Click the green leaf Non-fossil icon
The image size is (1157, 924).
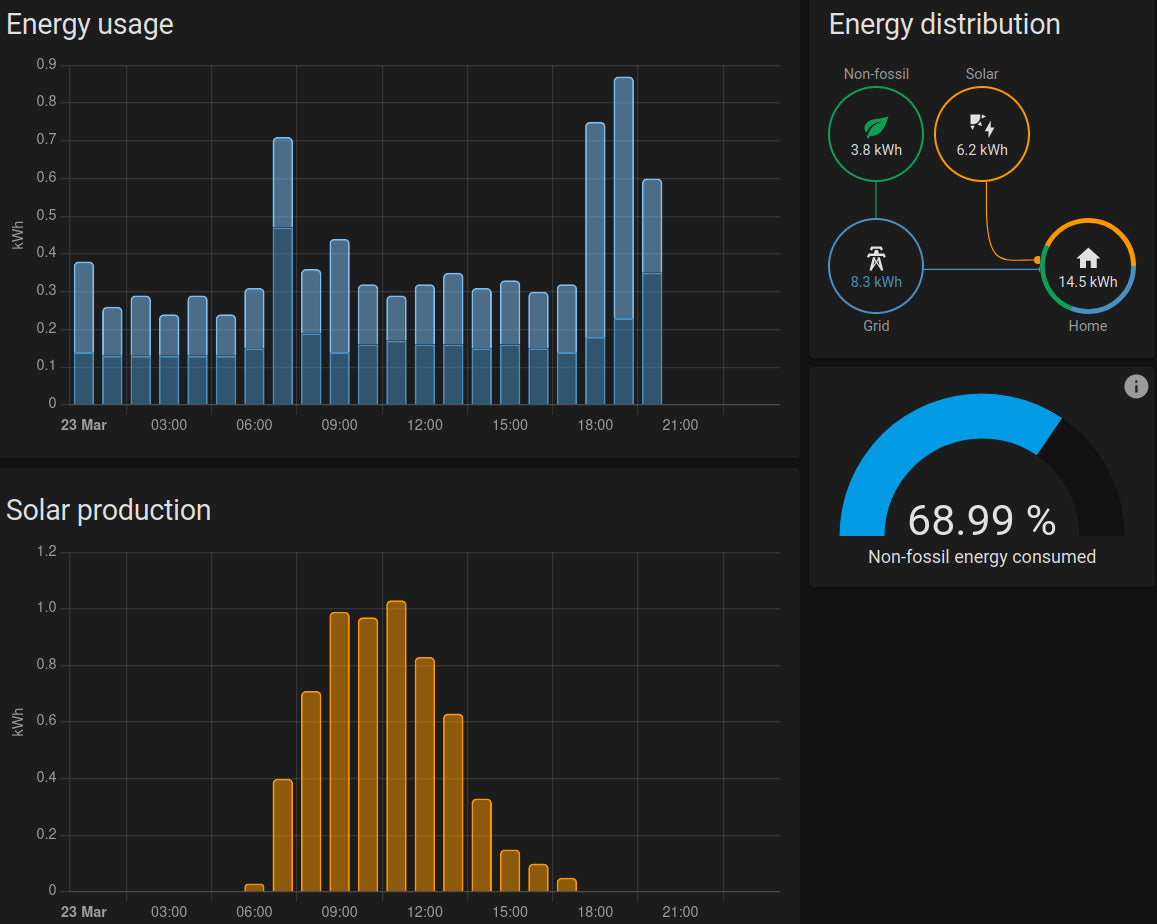coord(876,127)
